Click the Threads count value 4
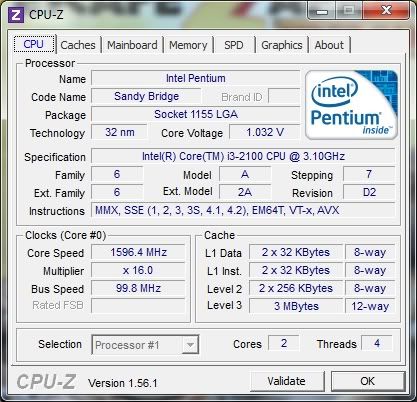 pos(377,343)
